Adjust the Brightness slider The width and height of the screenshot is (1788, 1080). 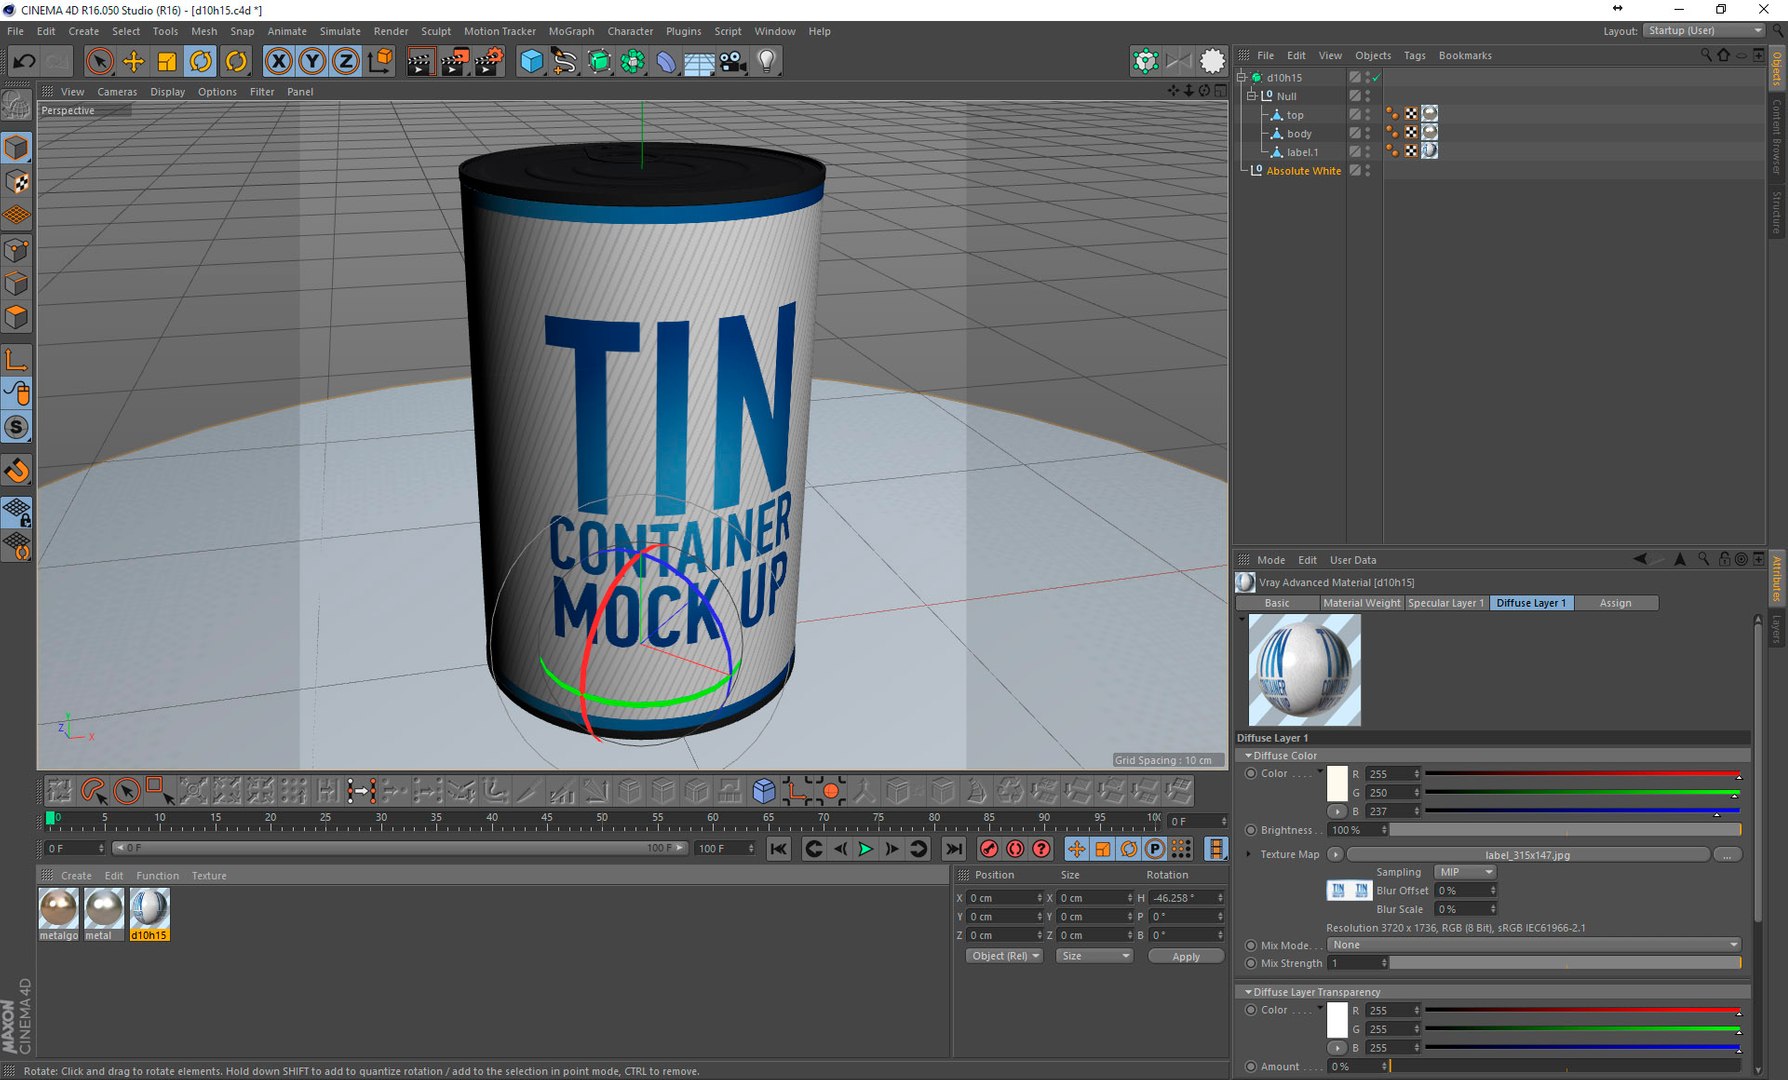1565,830
